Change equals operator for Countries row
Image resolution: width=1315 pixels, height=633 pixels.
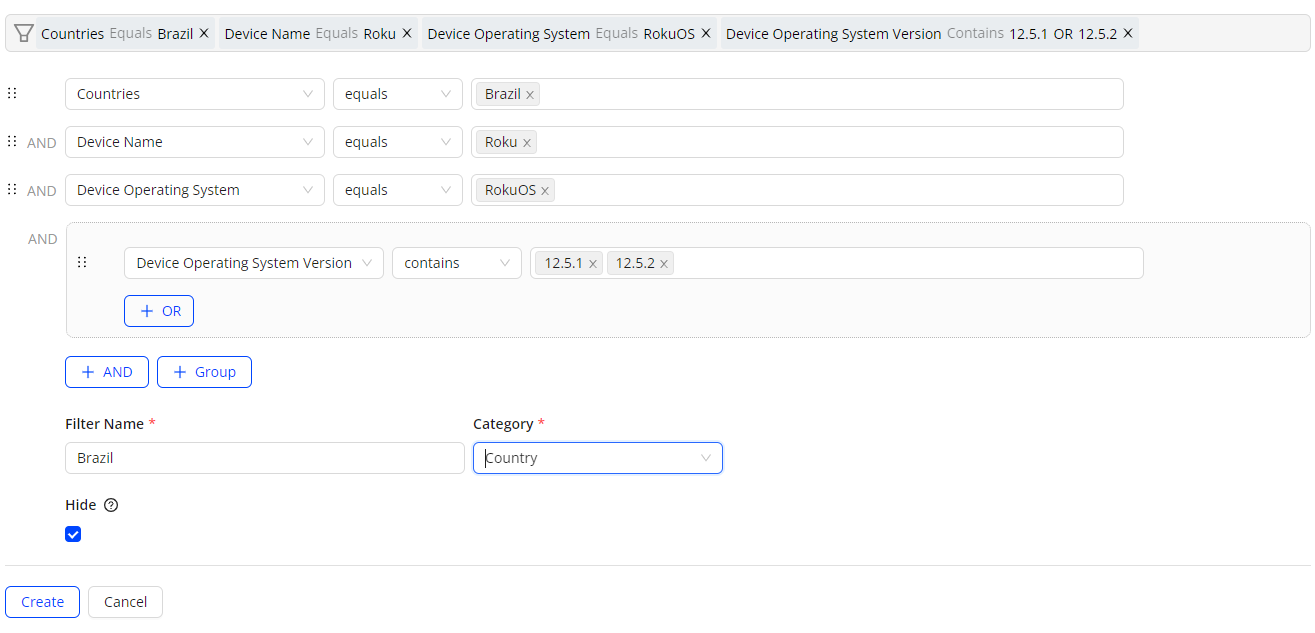point(398,94)
